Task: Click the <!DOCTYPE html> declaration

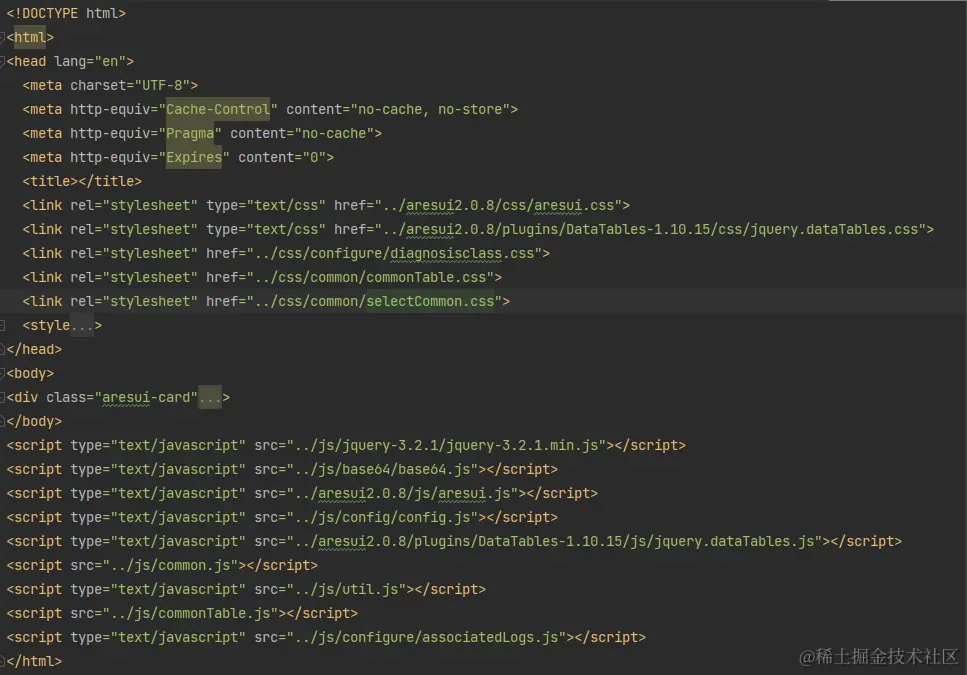Action: [x=66, y=14]
